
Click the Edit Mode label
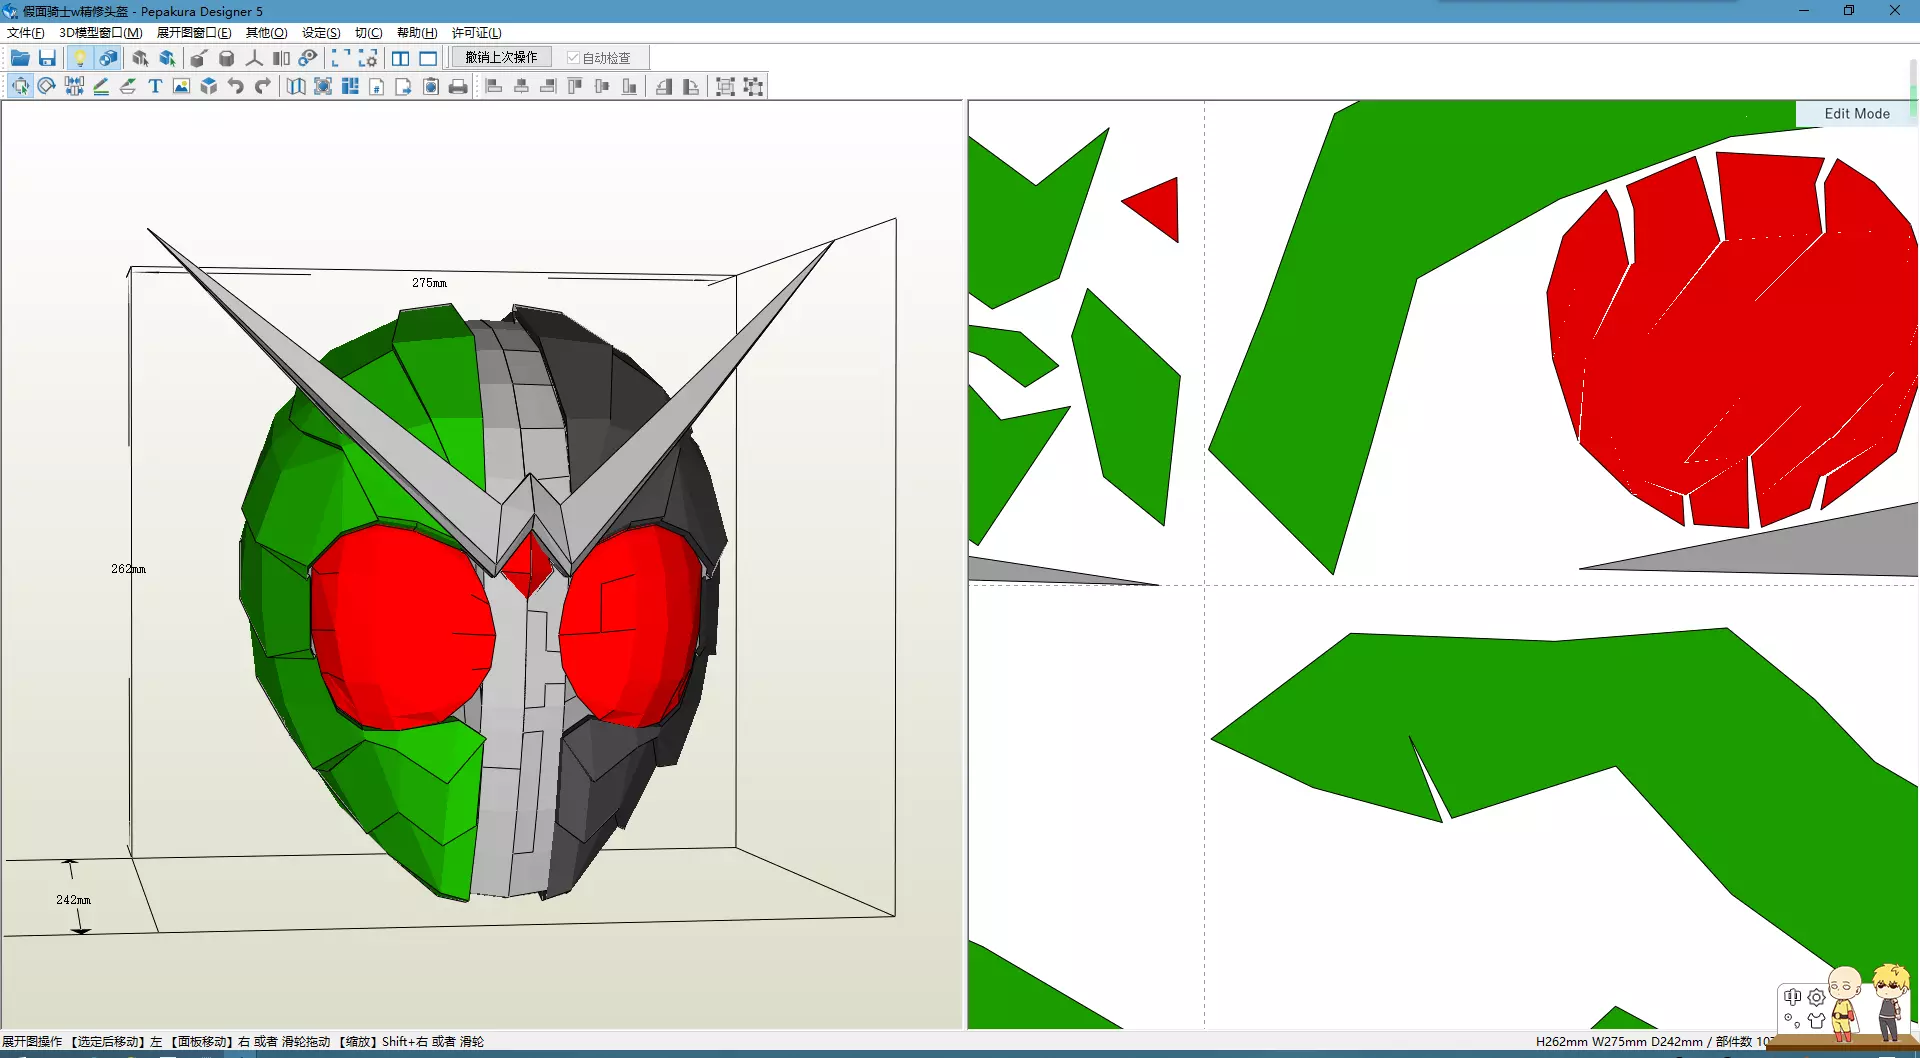coord(1857,114)
